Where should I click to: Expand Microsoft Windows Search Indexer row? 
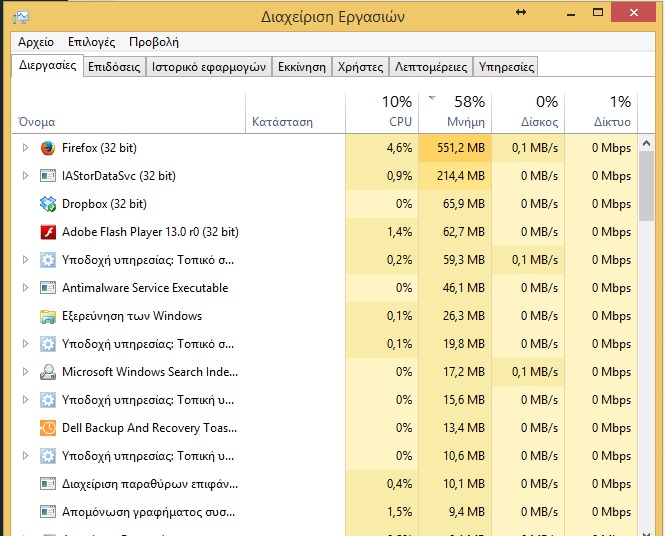coord(25,371)
